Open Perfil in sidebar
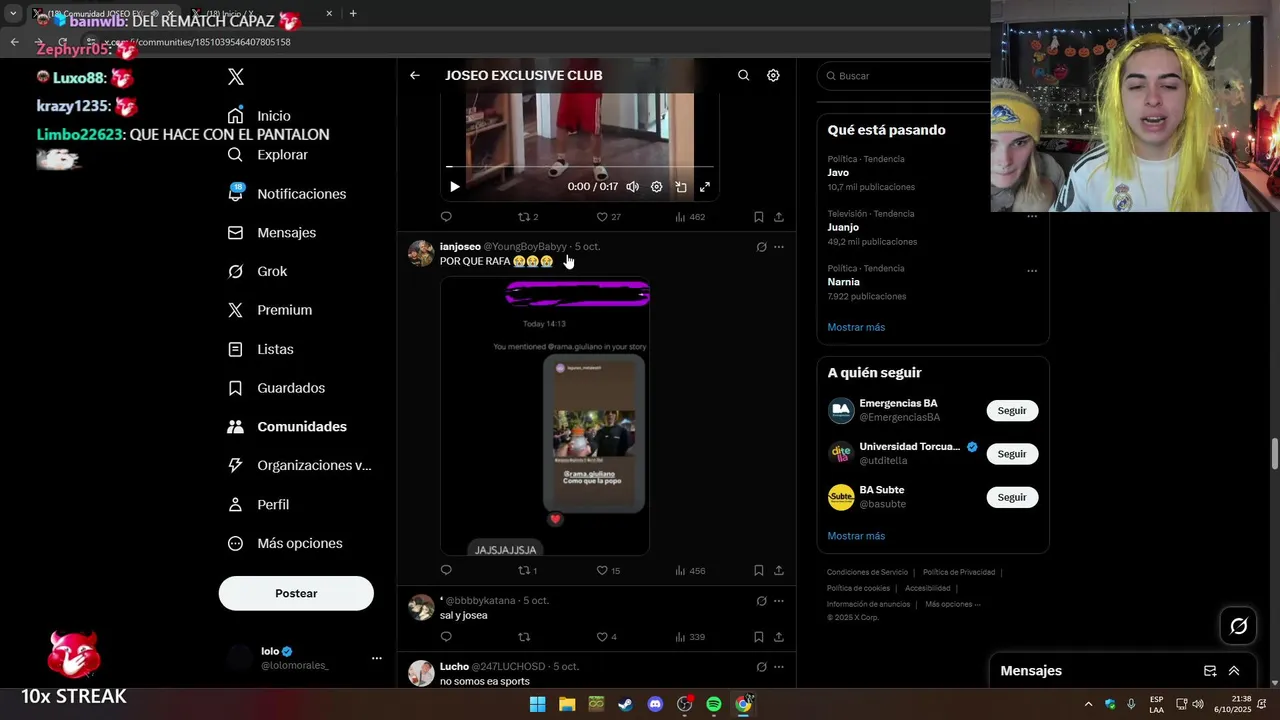 [x=258, y=505]
